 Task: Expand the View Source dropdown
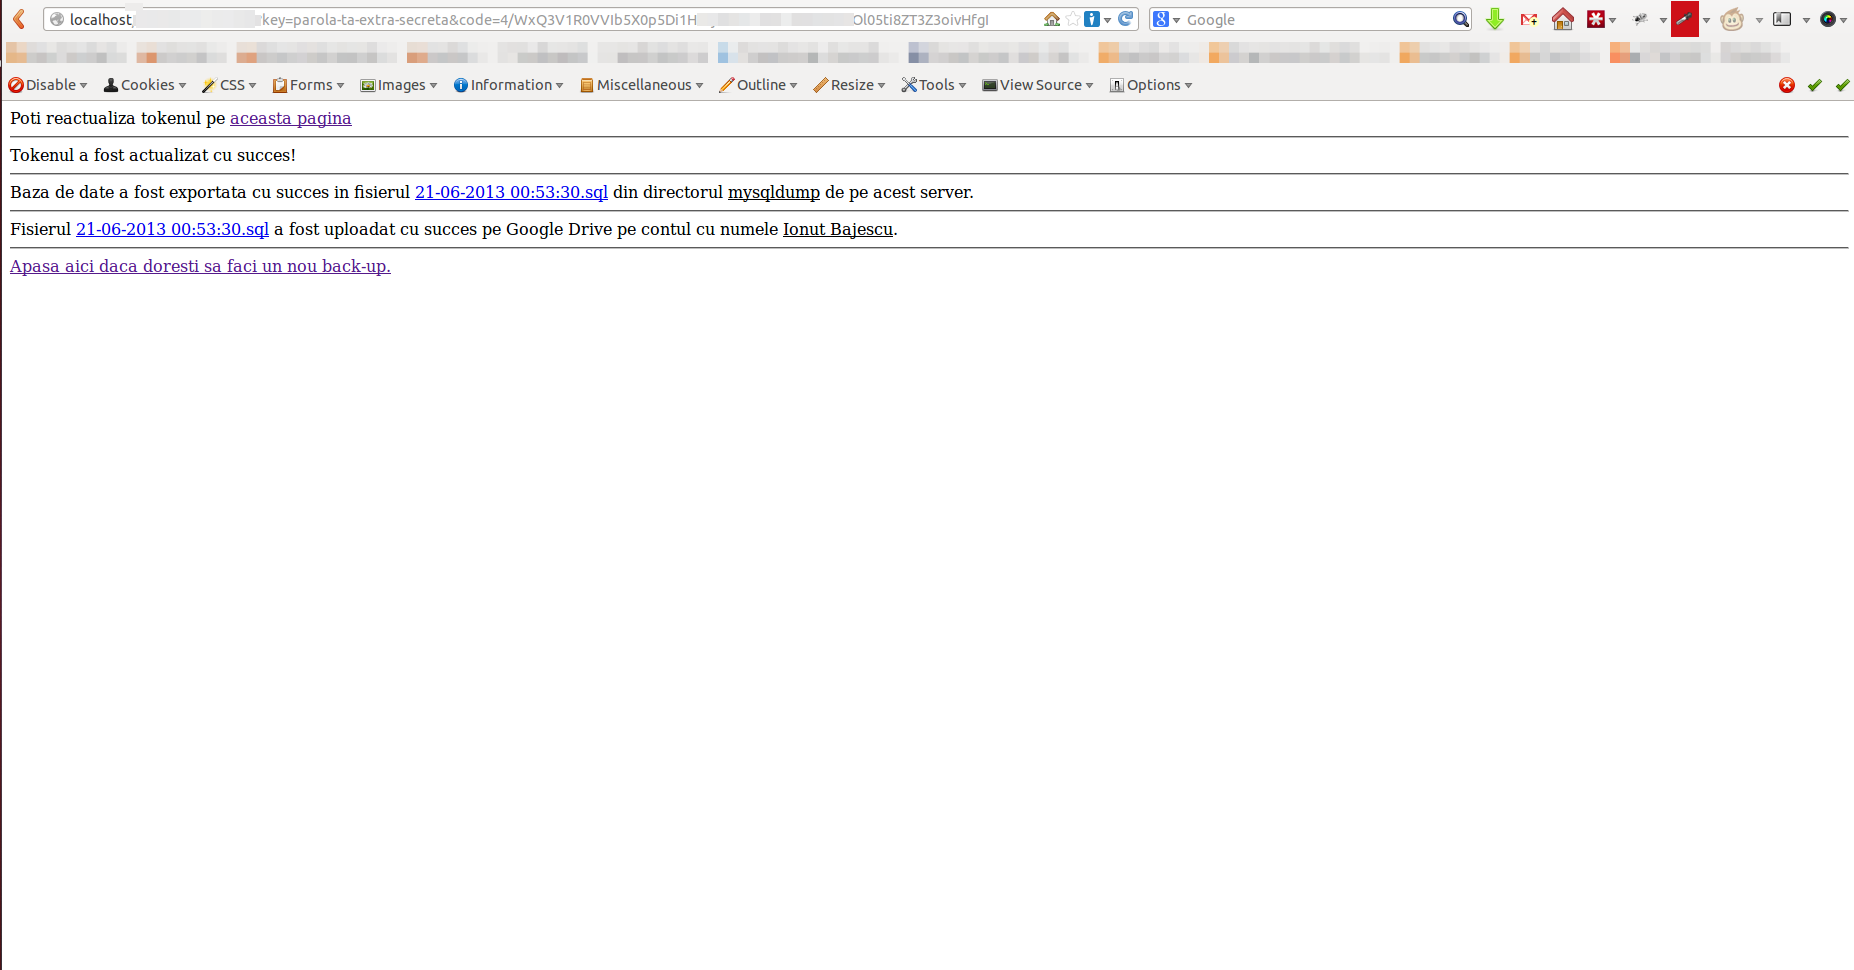(1038, 85)
